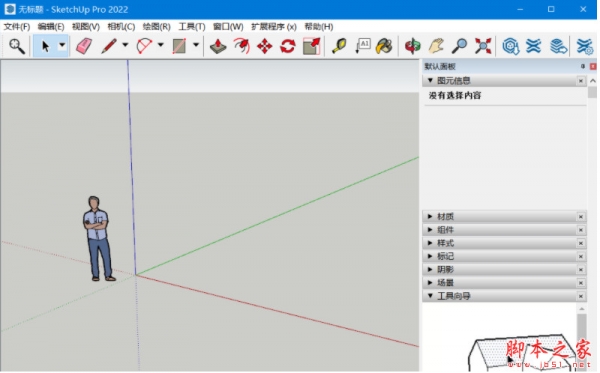Pin the 默认面板 tray with auto-hide icon
This screenshot has height=373, width=600.
(x=583, y=67)
